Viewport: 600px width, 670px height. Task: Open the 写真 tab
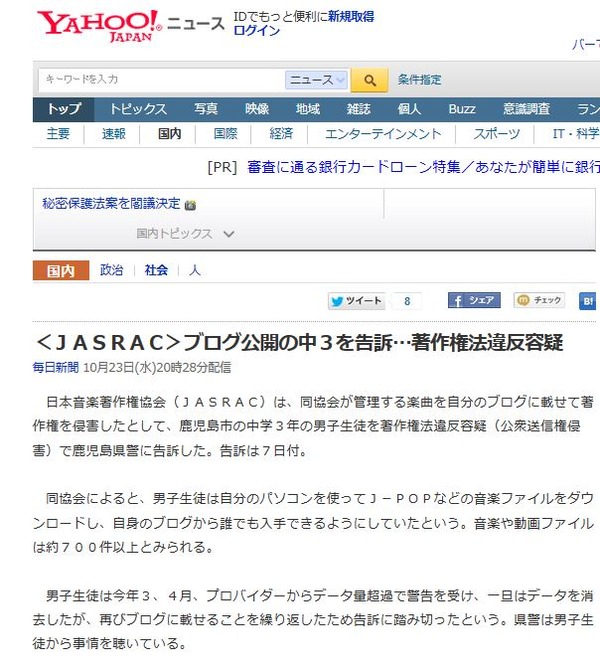click(206, 109)
